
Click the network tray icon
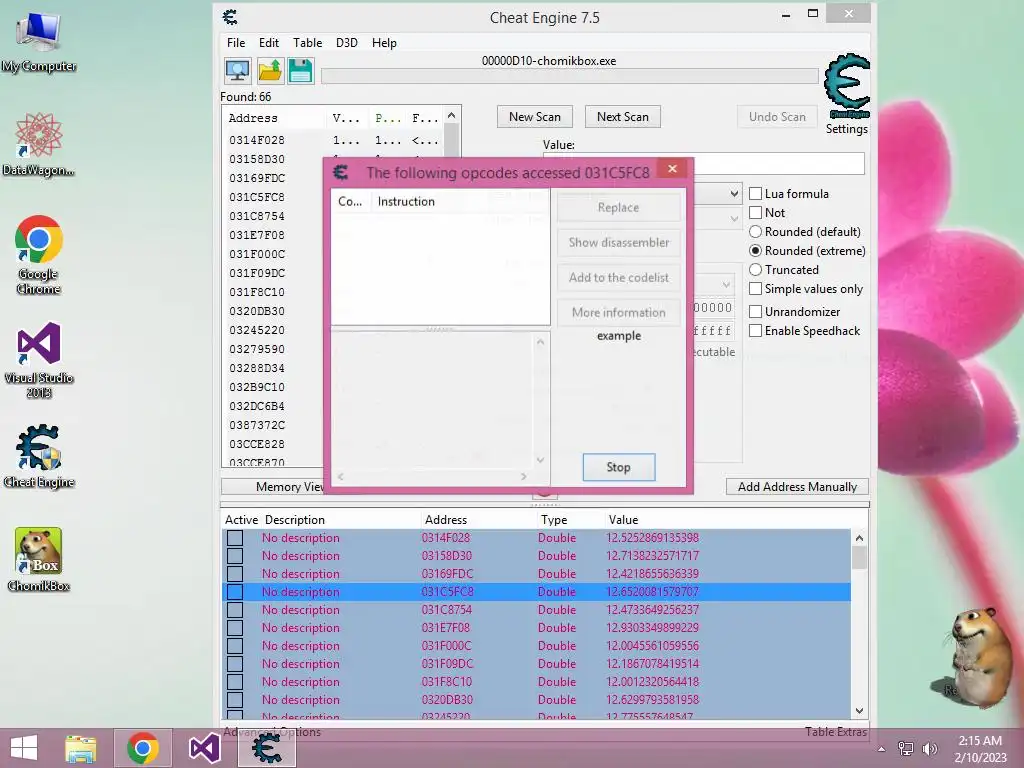(906, 748)
